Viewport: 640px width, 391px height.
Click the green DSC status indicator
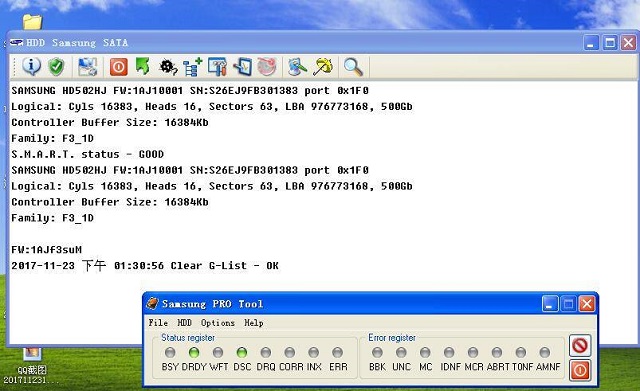pos(242,352)
